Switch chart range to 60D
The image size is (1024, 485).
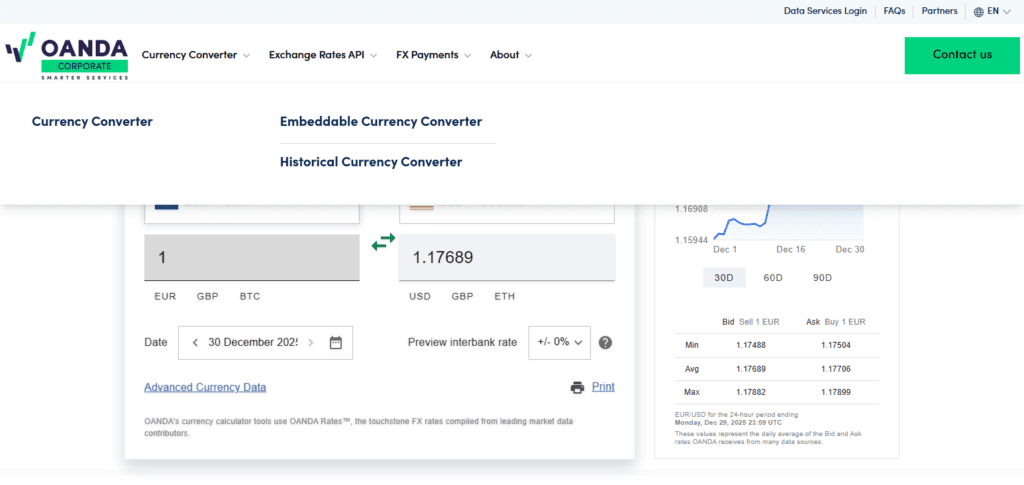[773, 277]
